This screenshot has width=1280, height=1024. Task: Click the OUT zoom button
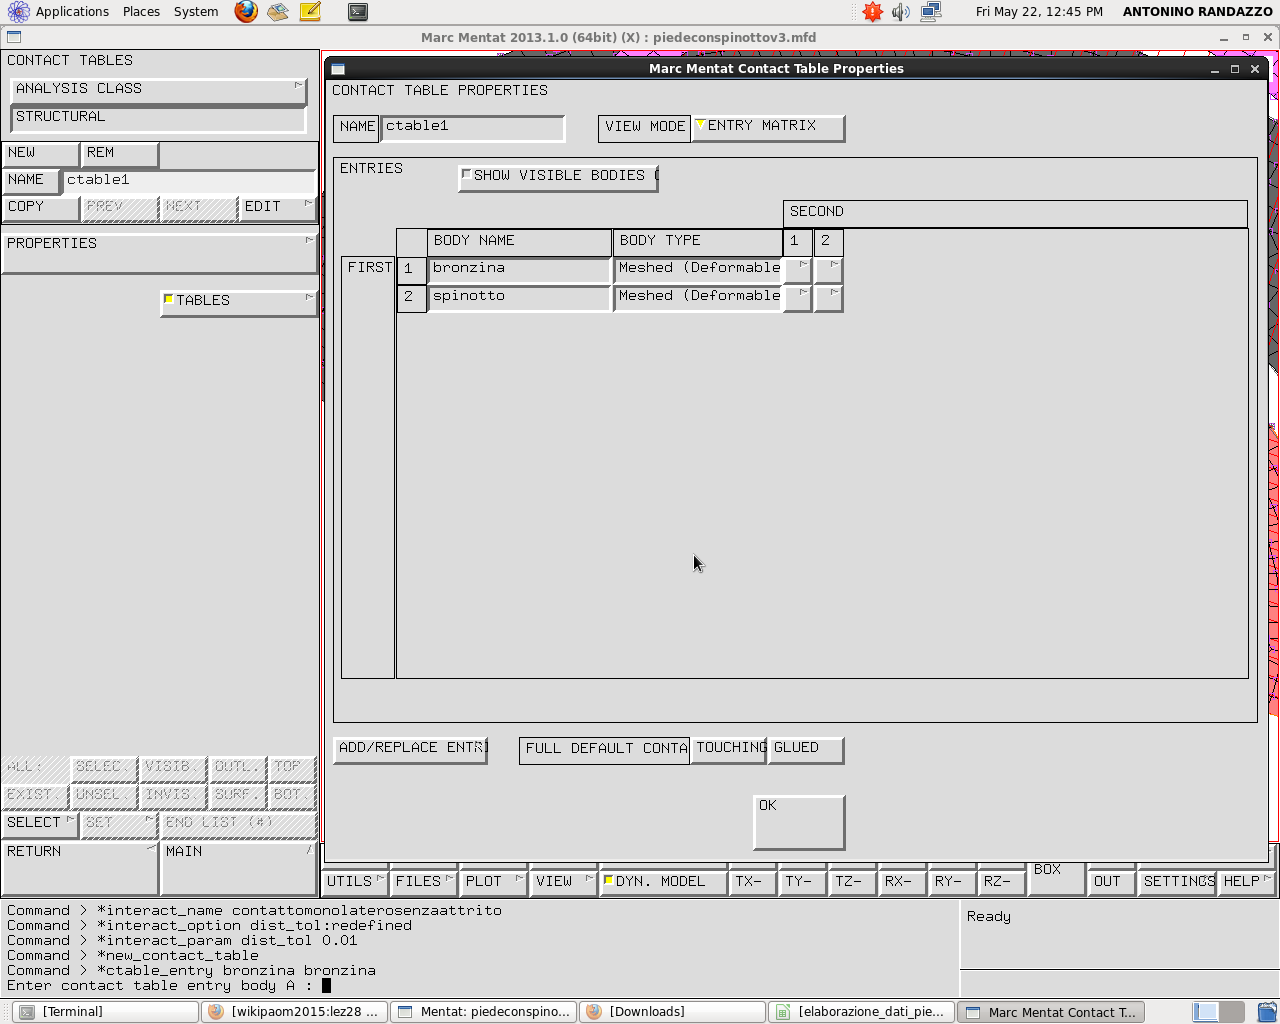click(x=1111, y=882)
